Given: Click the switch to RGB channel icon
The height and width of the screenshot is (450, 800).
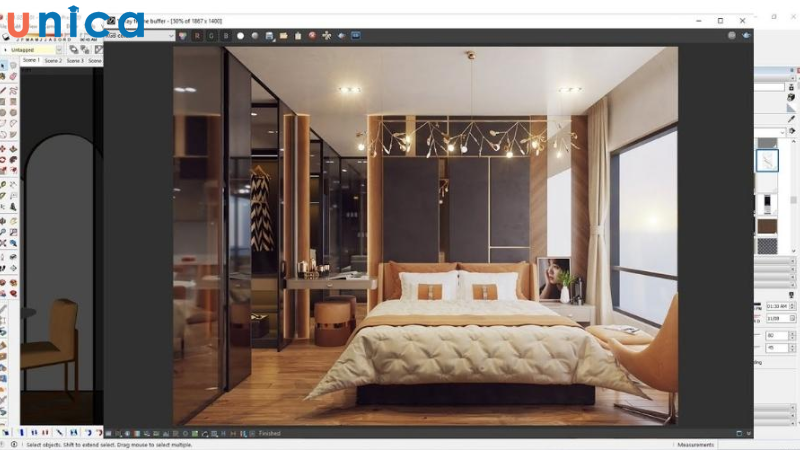Looking at the screenshot, I should pyautogui.click(x=182, y=36).
